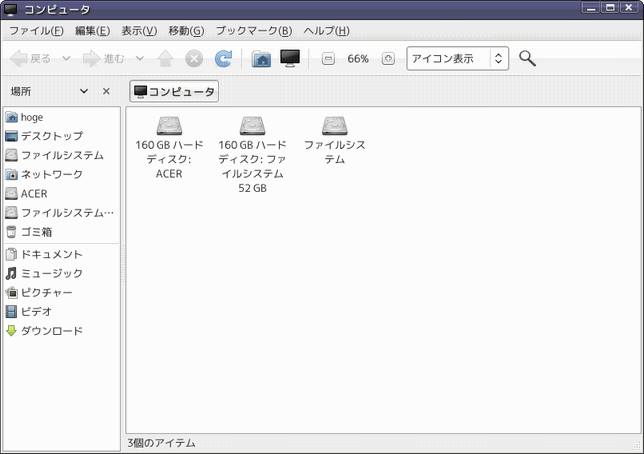Open ヘルプ(H) menu
Viewport: 644px width, 454px height.
(327, 31)
